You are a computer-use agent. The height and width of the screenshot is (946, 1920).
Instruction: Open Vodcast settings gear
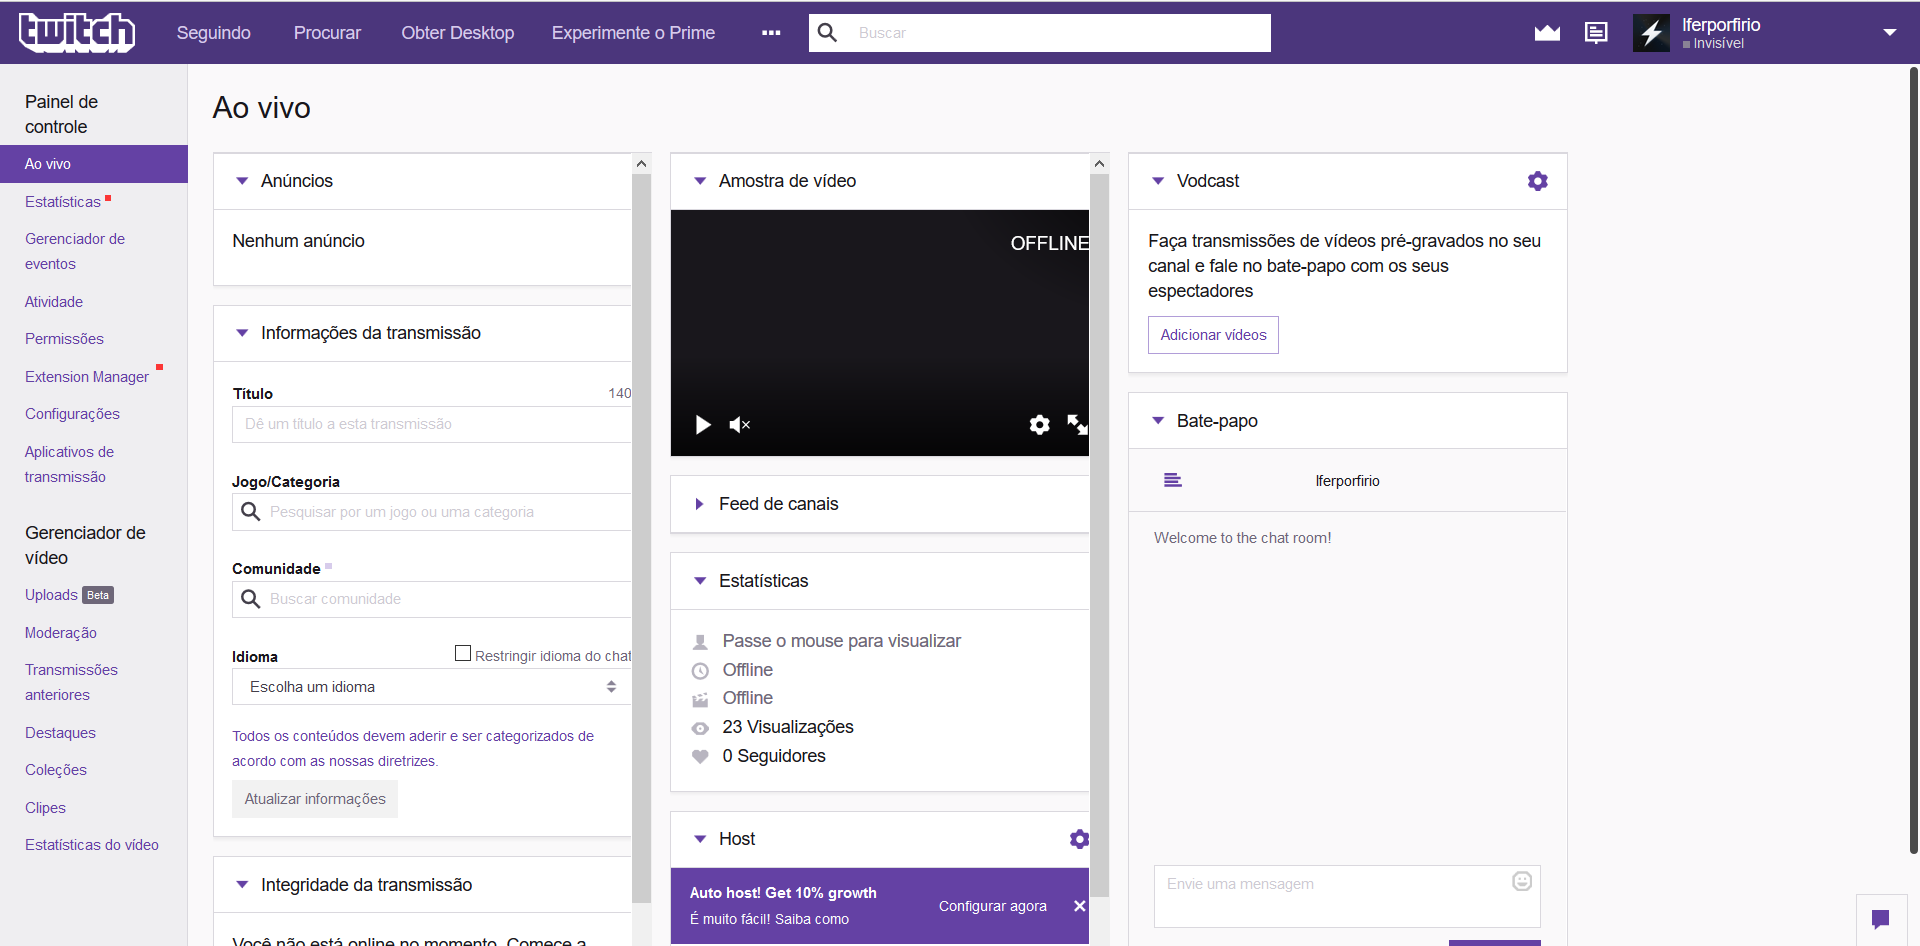(1538, 181)
